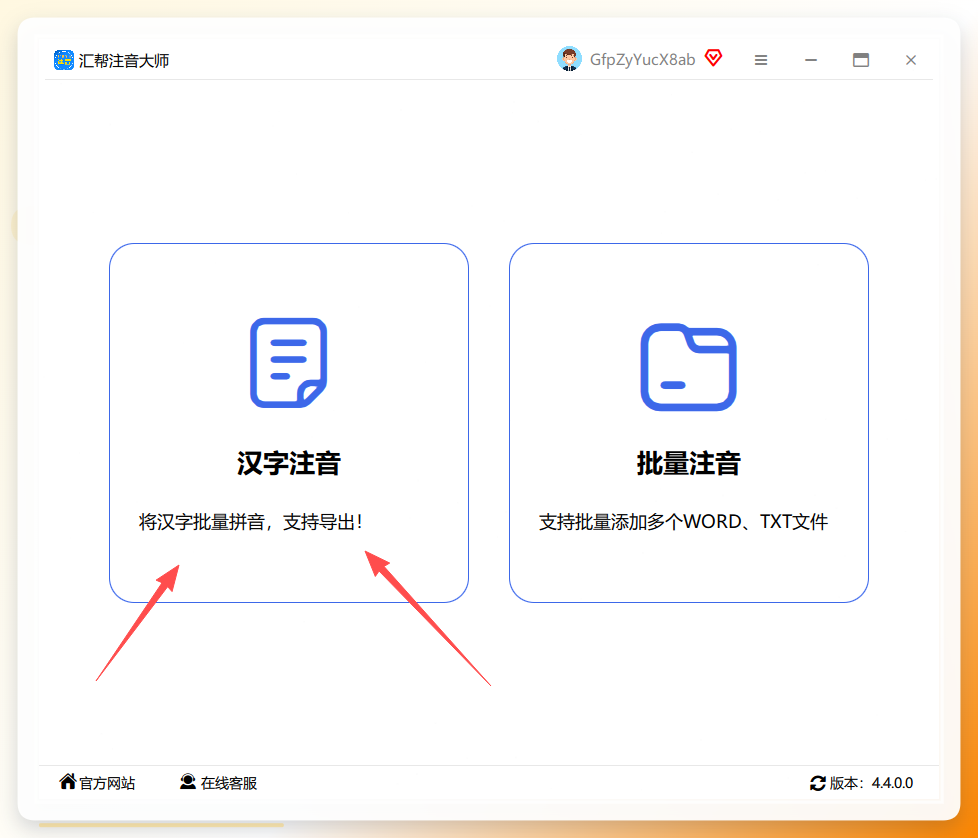Close the 汇帮注音大师 window
The height and width of the screenshot is (838, 978).
point(911,60)
